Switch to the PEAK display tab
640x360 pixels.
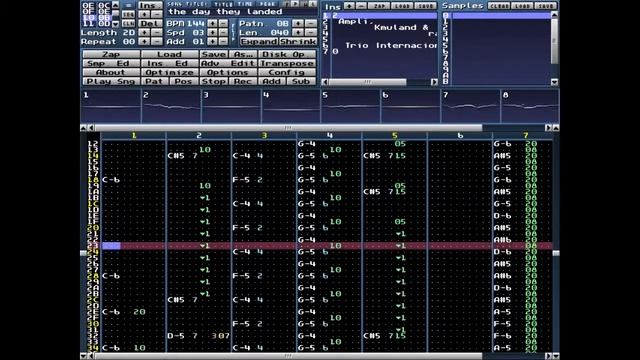(267, 4)
